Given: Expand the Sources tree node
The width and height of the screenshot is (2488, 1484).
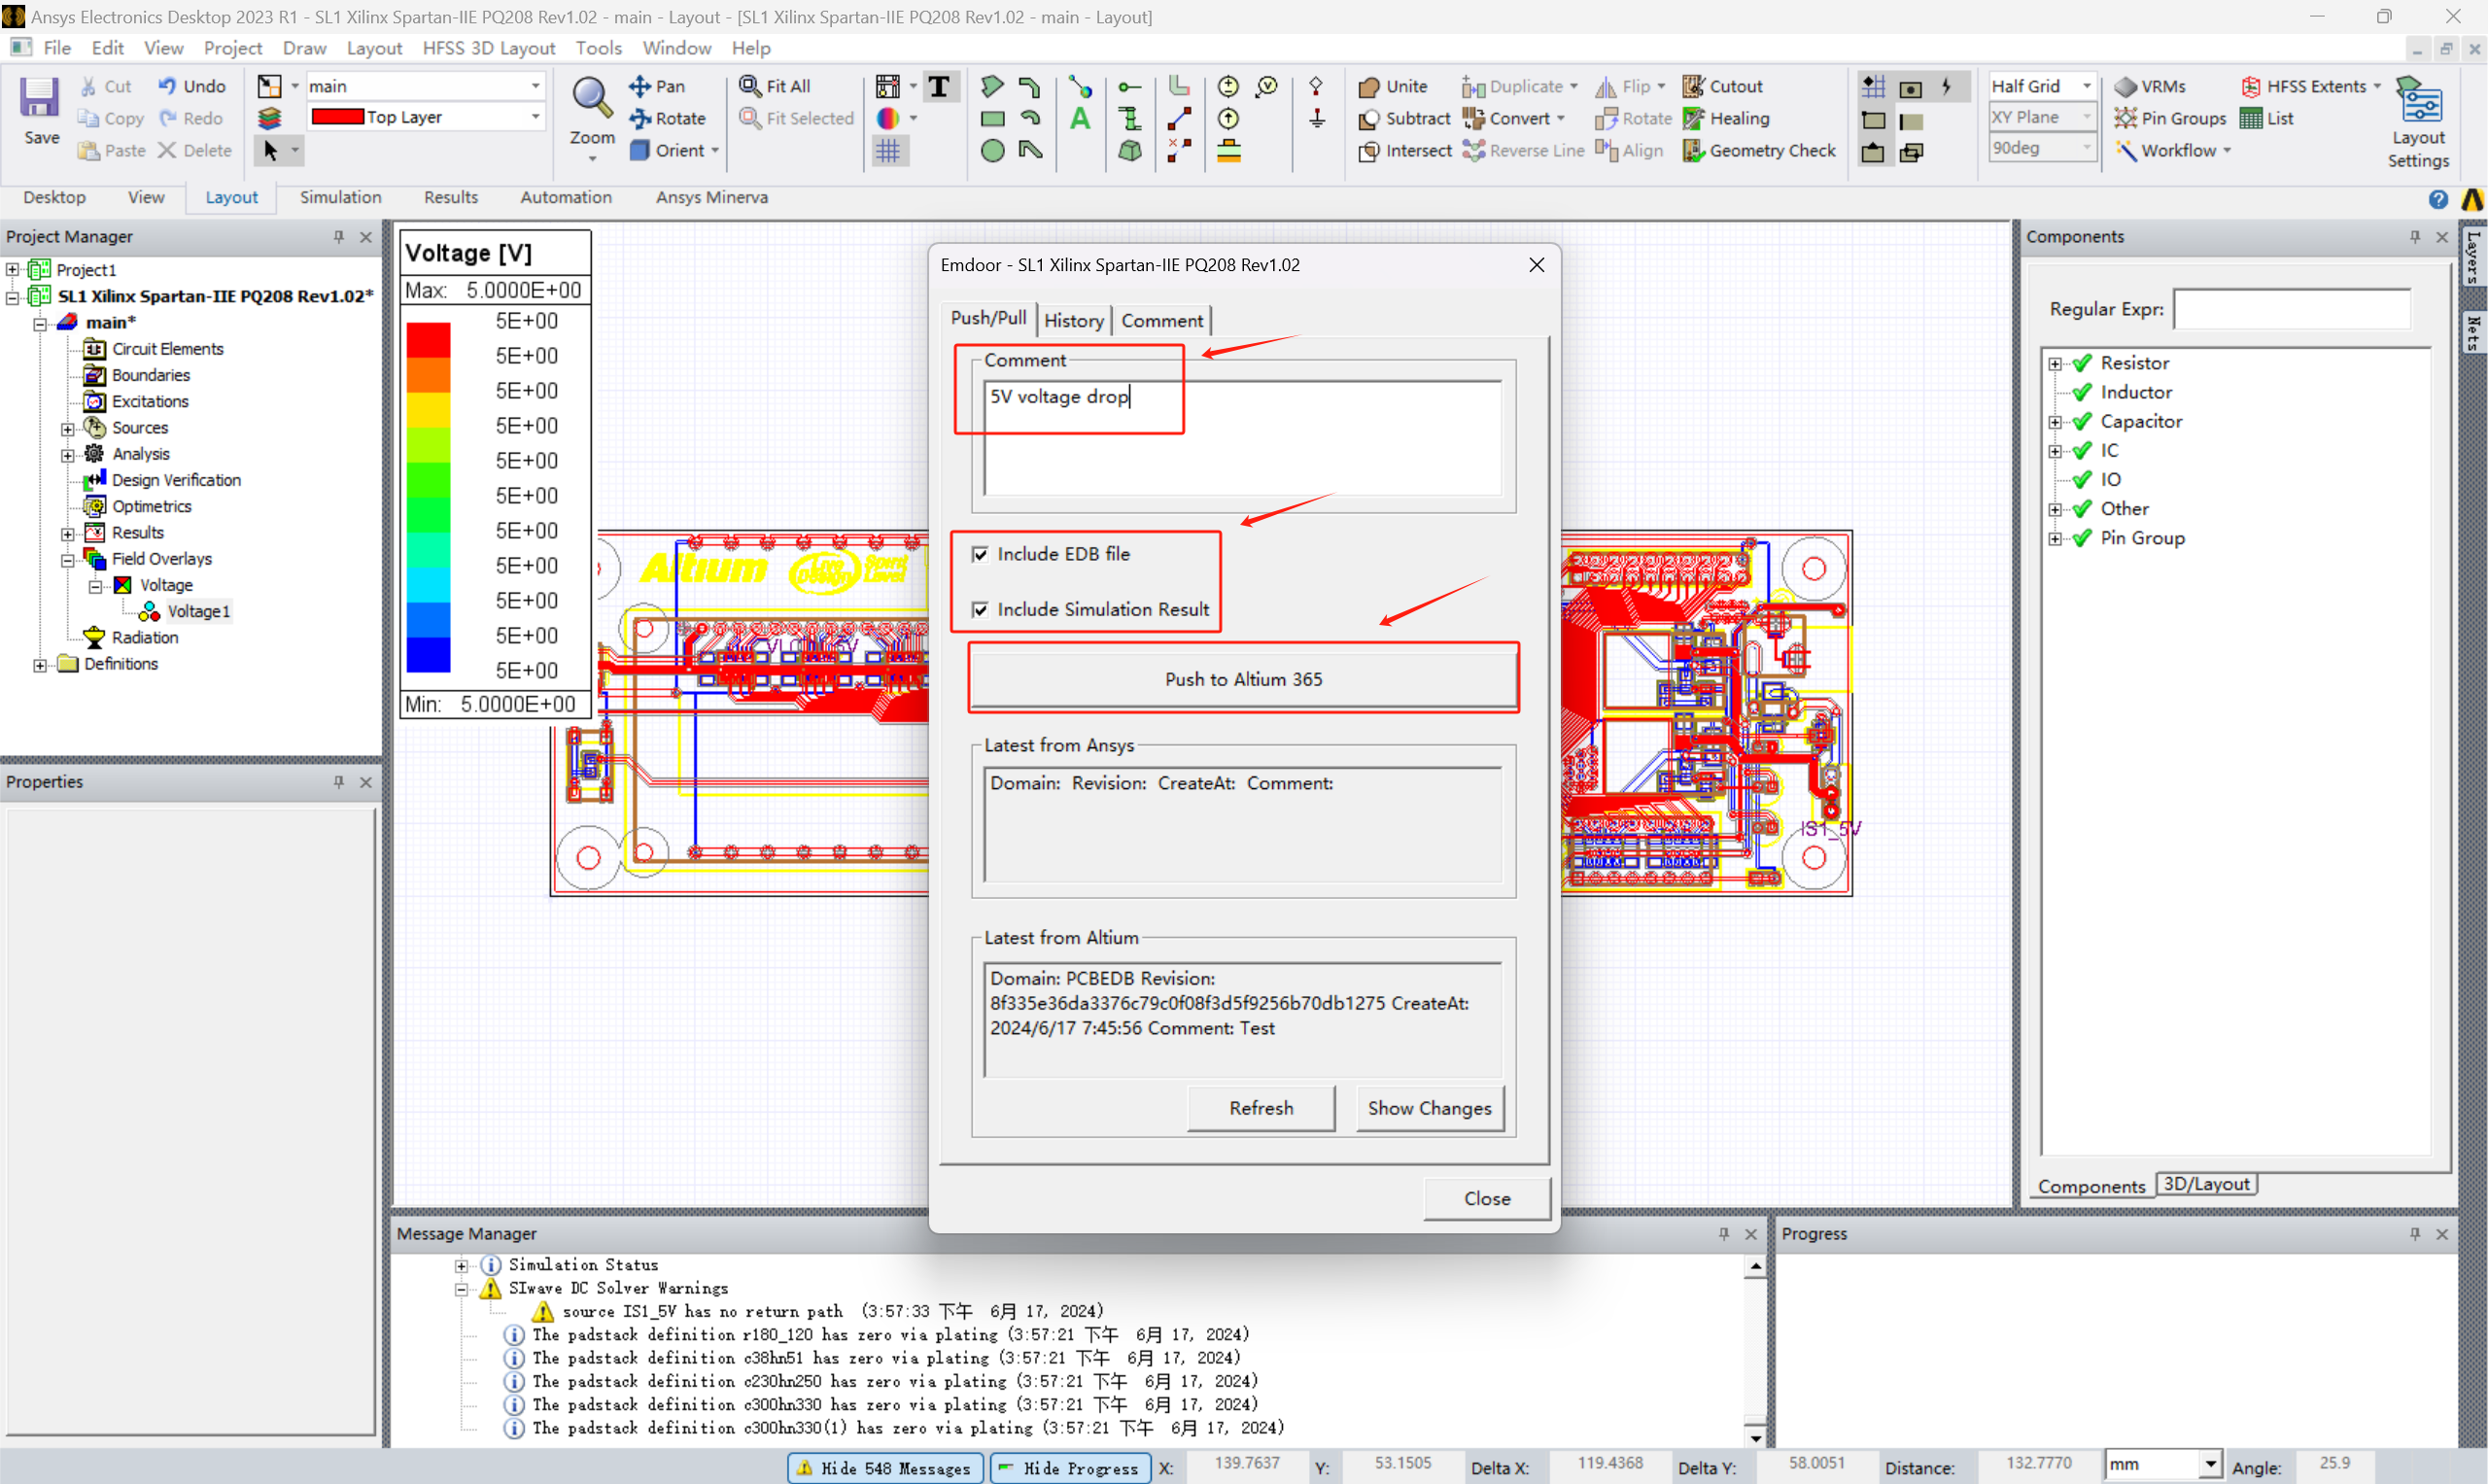Looking at the screenshot, I should [x=68, y=428].
